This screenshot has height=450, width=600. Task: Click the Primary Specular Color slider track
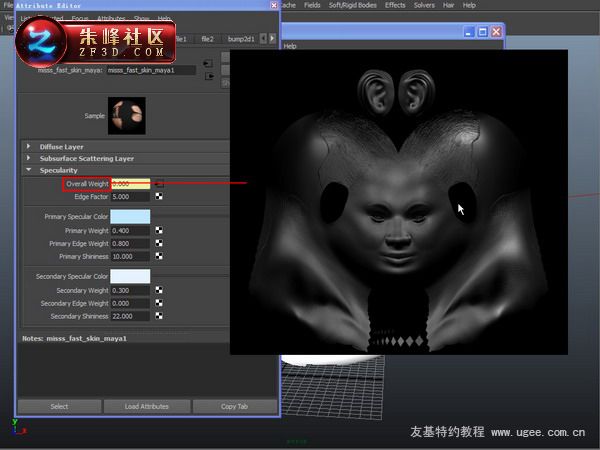[x=190, y=217]
